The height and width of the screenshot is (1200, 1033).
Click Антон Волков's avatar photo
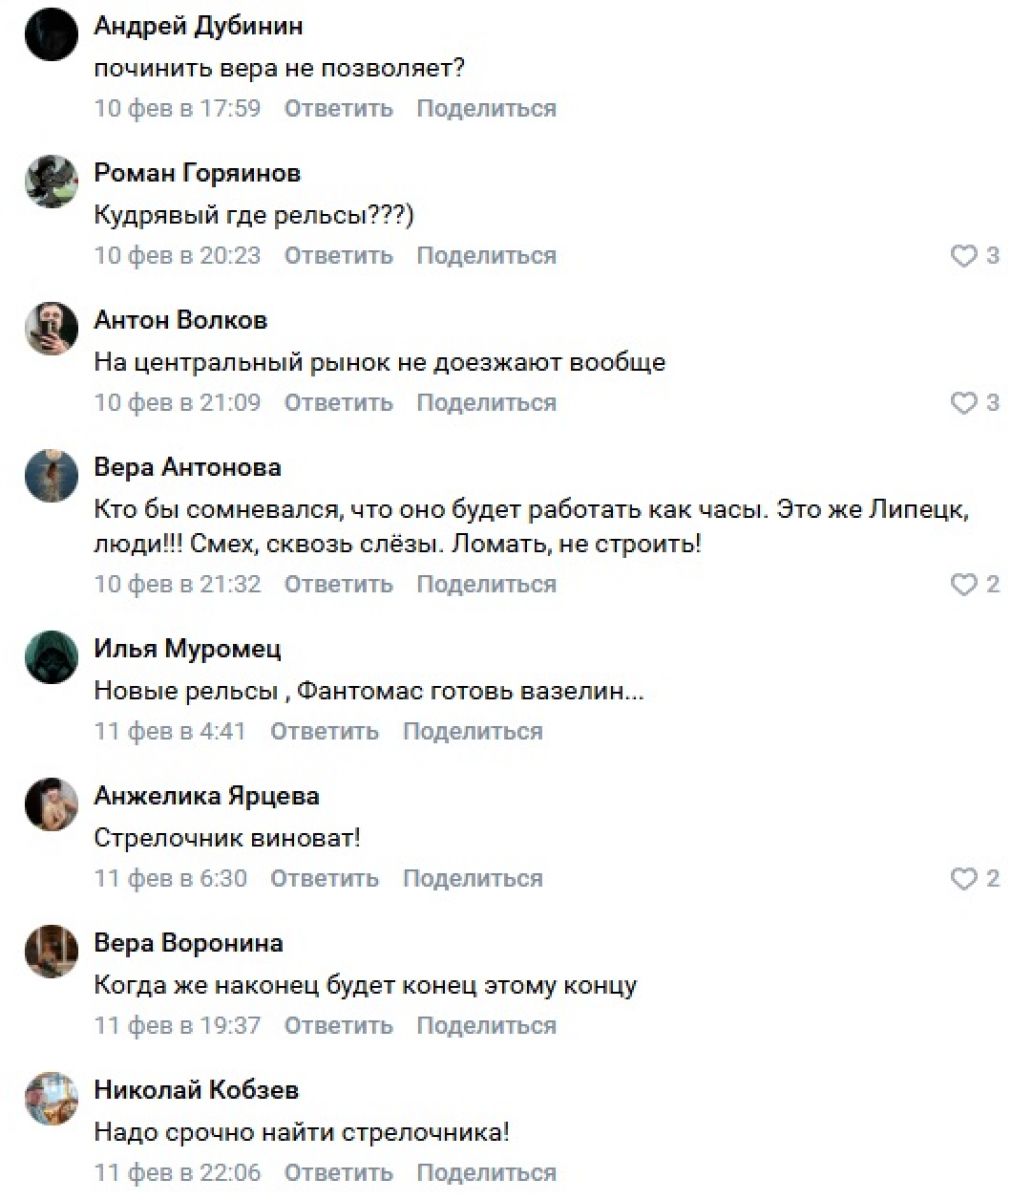(51, 328)
